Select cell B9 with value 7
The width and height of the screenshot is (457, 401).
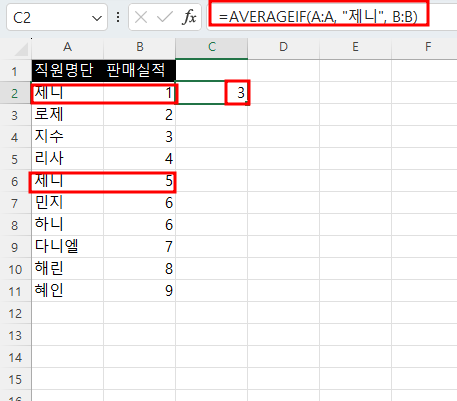[x=140, y=247]
